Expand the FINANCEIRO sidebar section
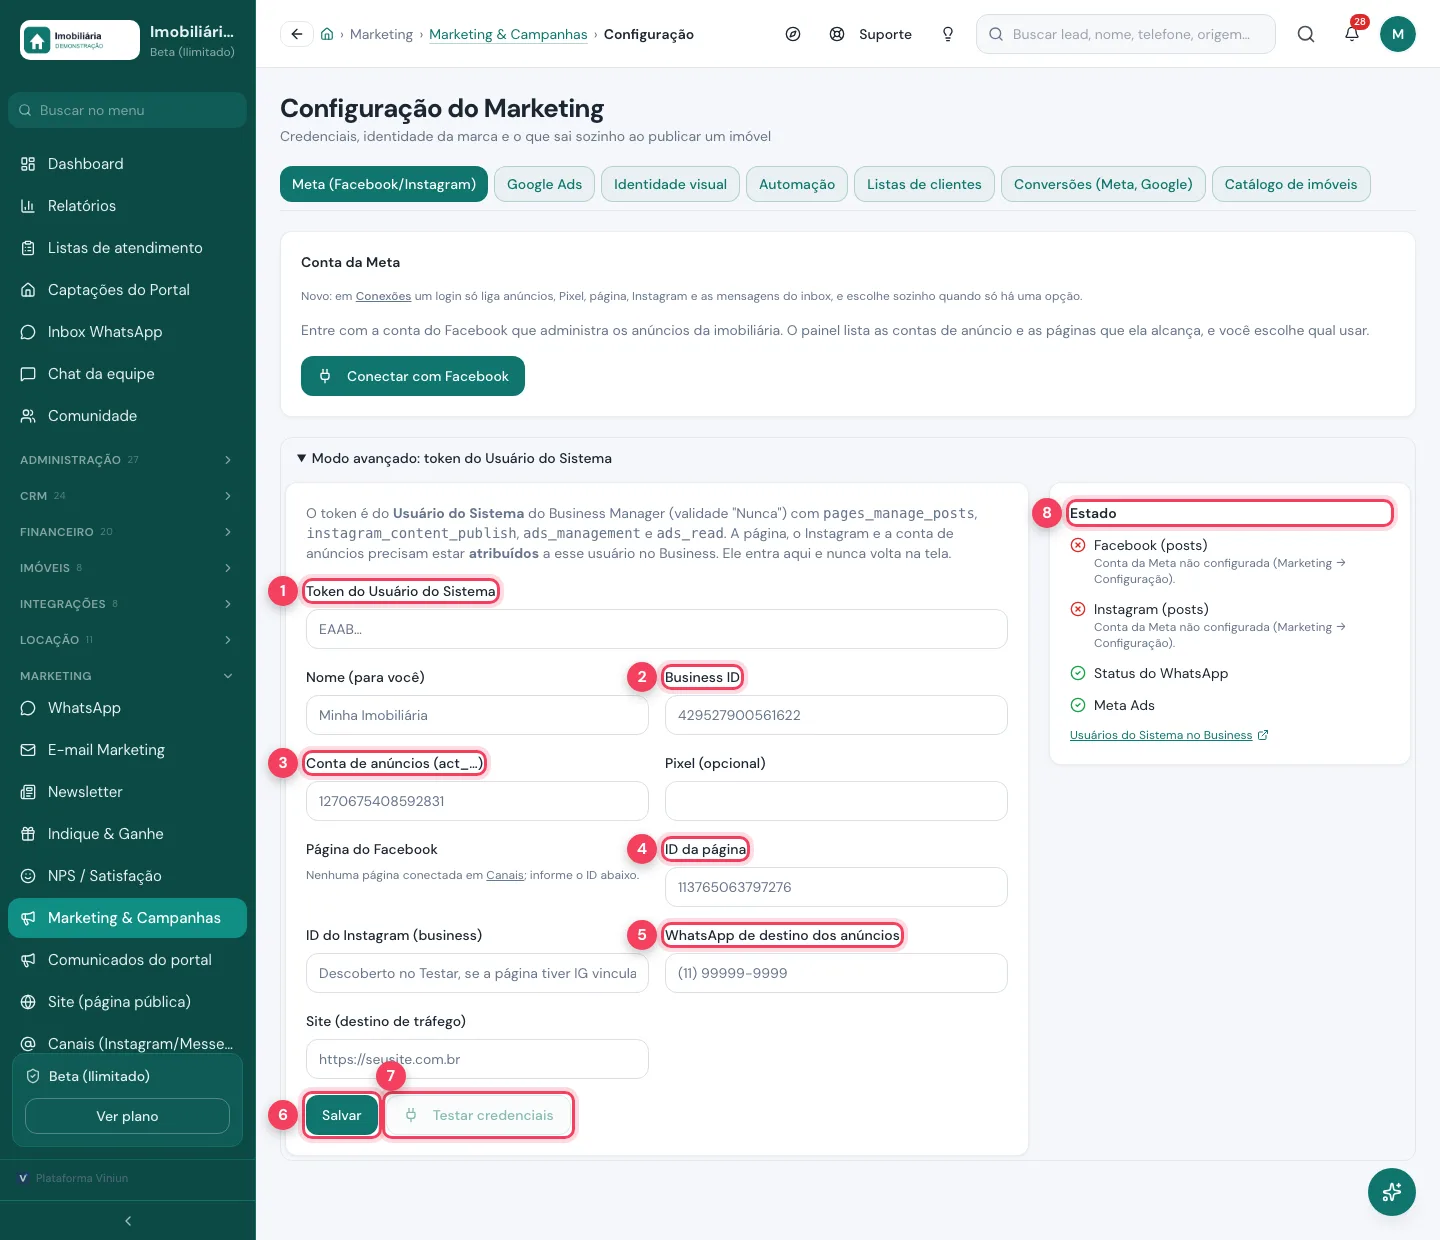Image resolution: width=1440 pixels, height=1240 pixels. pos(127,532)
